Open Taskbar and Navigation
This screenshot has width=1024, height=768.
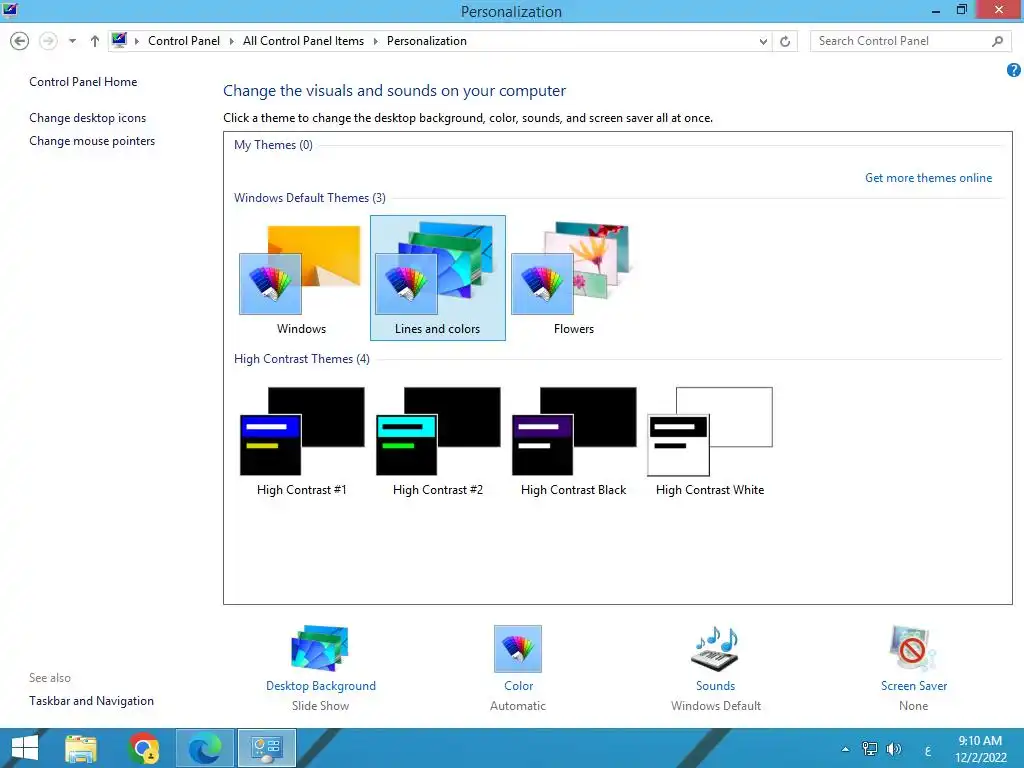pos(91,701)
